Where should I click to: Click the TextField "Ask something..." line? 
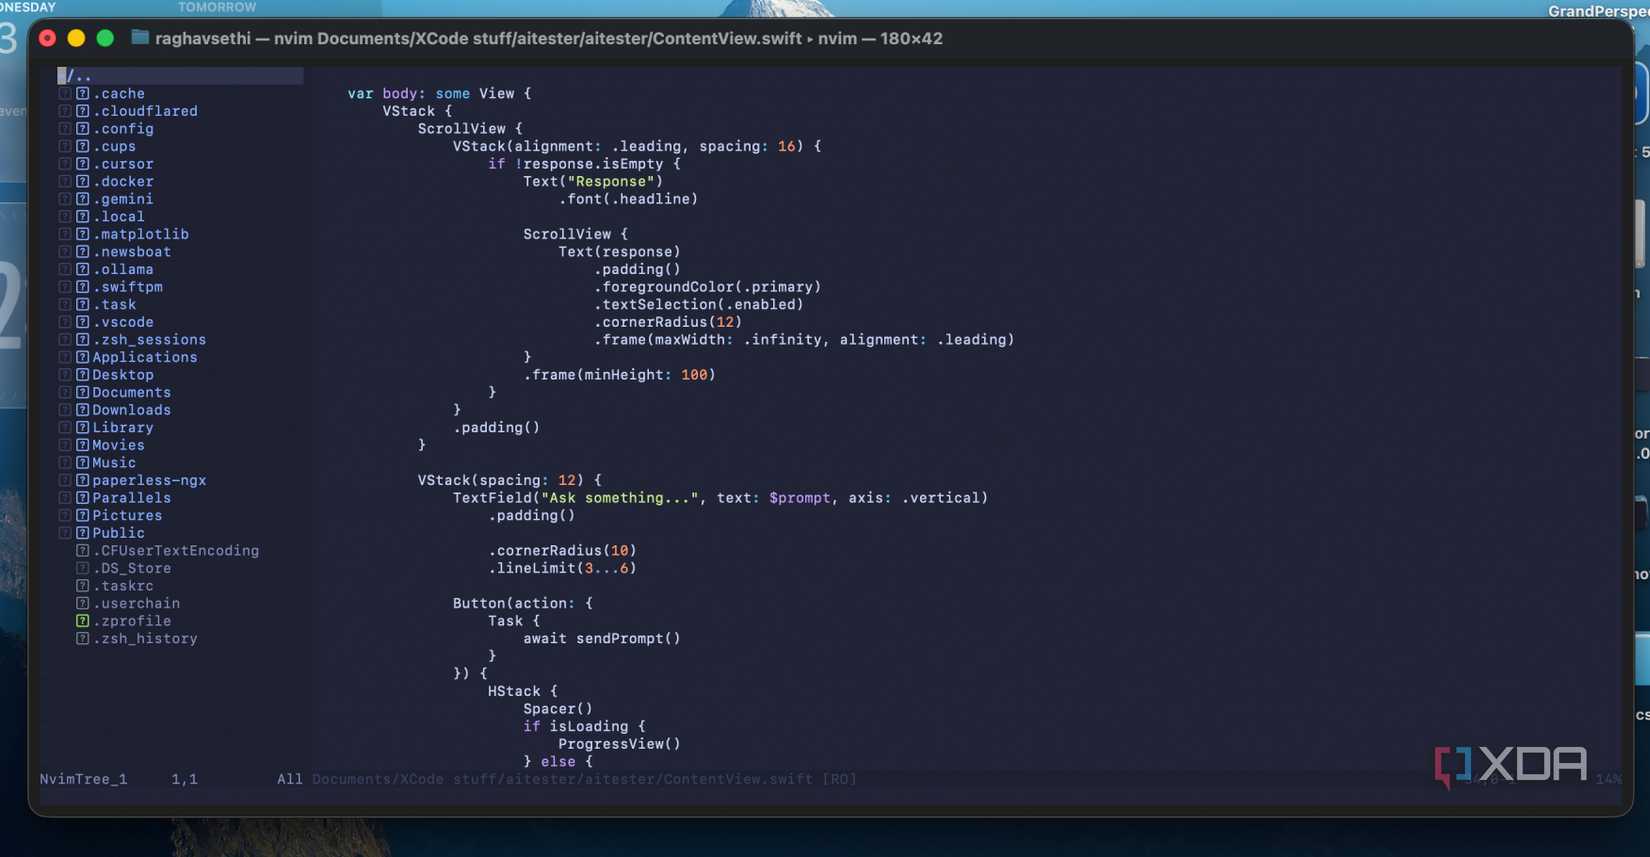coord(720,498)
